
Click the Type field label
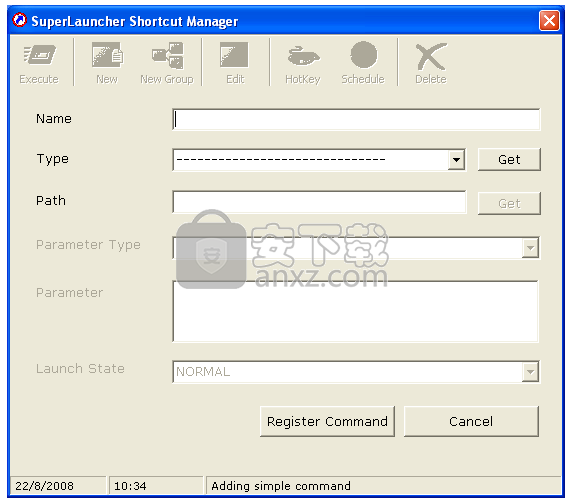[x=53, y=159]
